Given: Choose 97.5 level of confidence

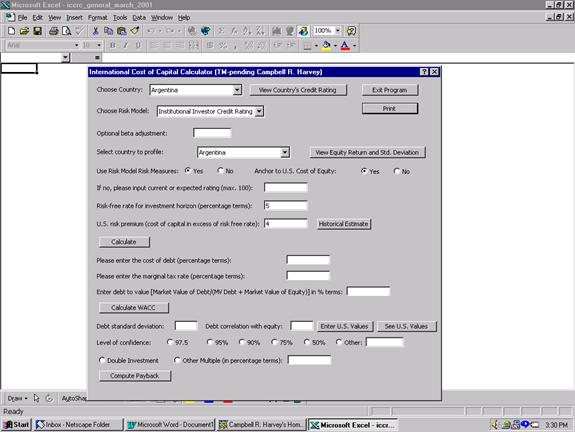Looking at the screenshot, I should click(169, 342).
